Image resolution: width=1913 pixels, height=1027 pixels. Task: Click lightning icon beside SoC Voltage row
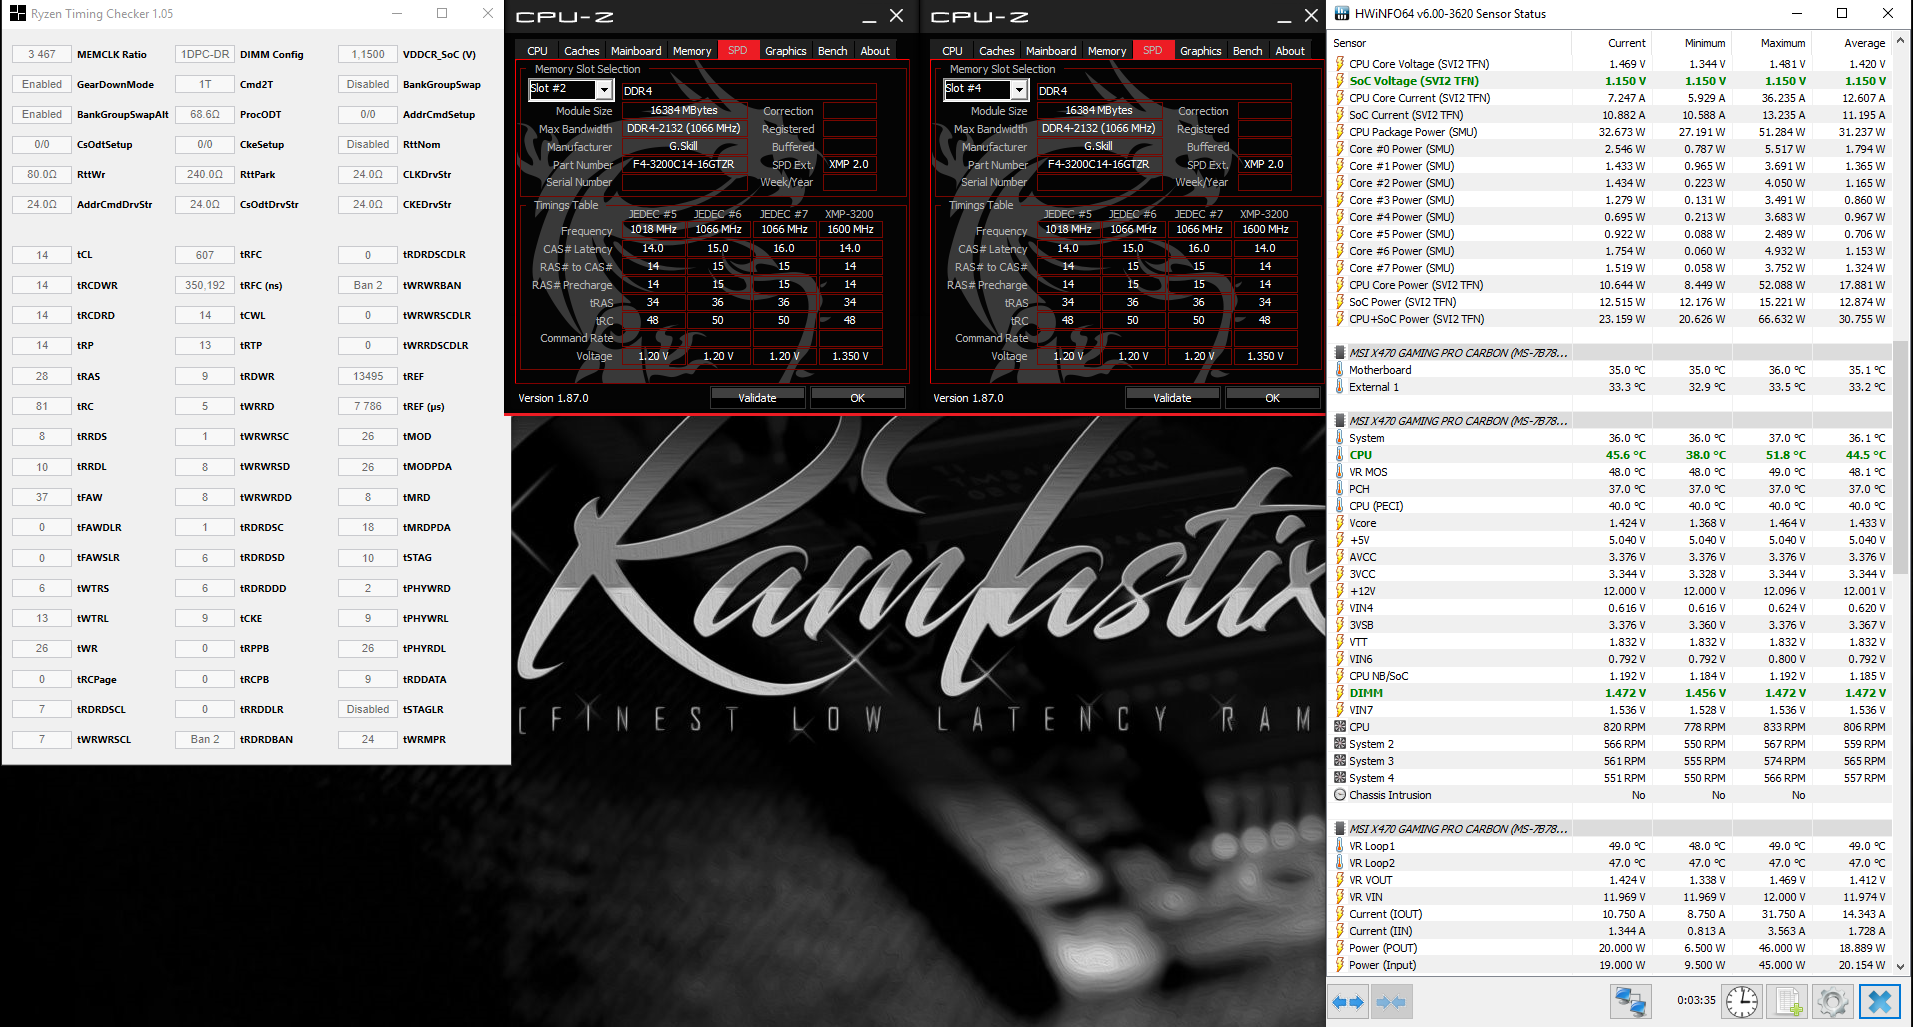1340,81
